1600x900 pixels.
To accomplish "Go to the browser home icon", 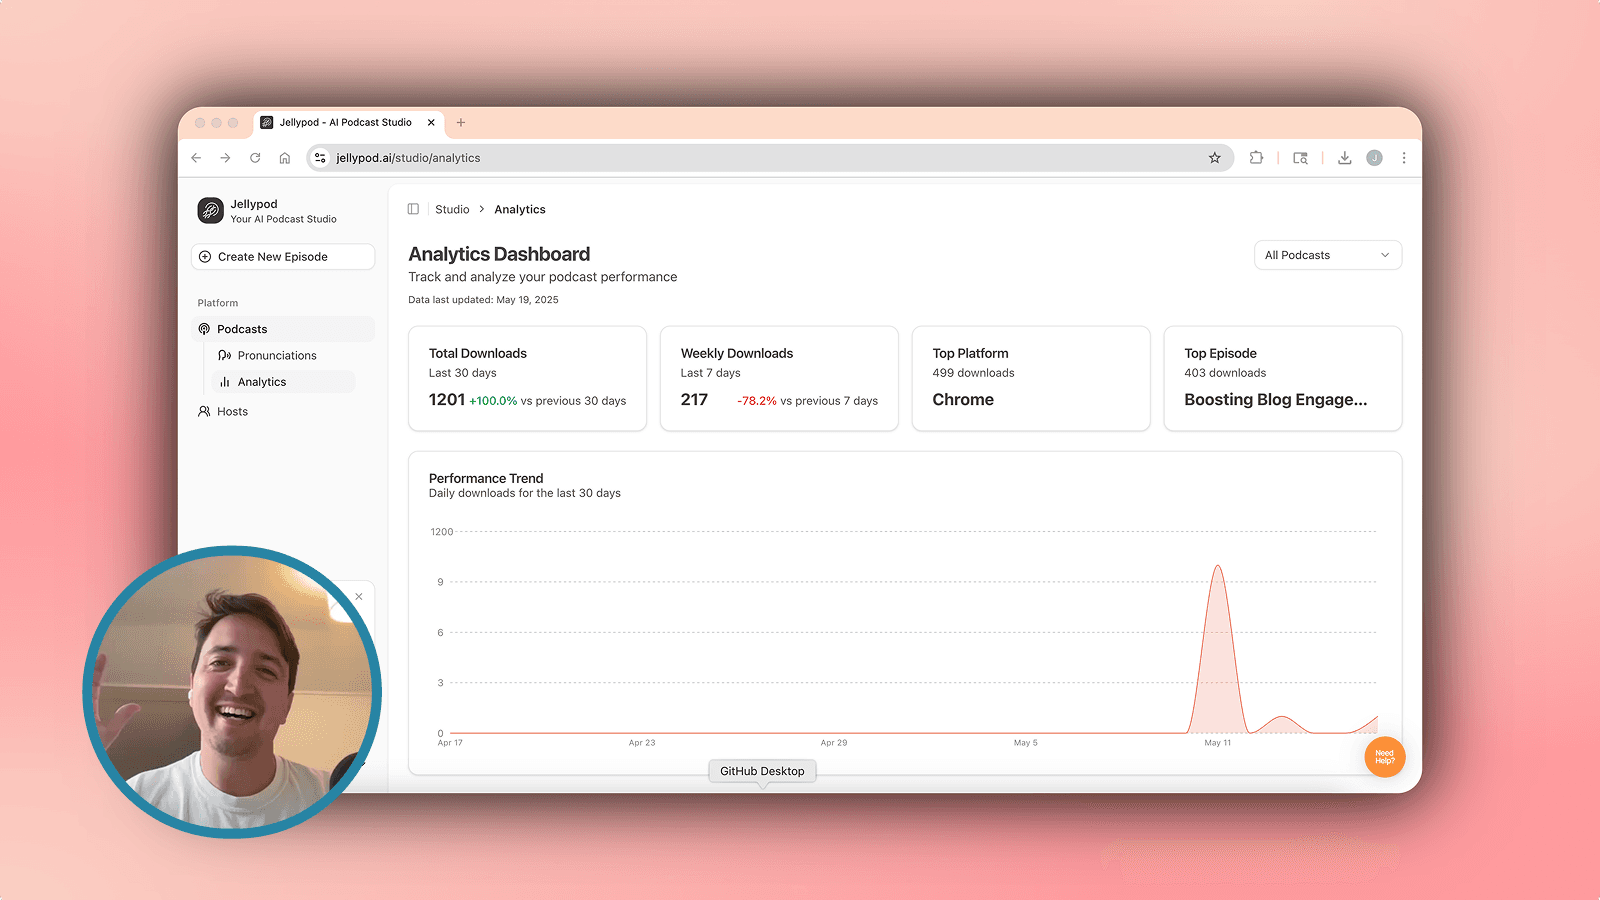I will pyautogui.click(x=285, y=158).
